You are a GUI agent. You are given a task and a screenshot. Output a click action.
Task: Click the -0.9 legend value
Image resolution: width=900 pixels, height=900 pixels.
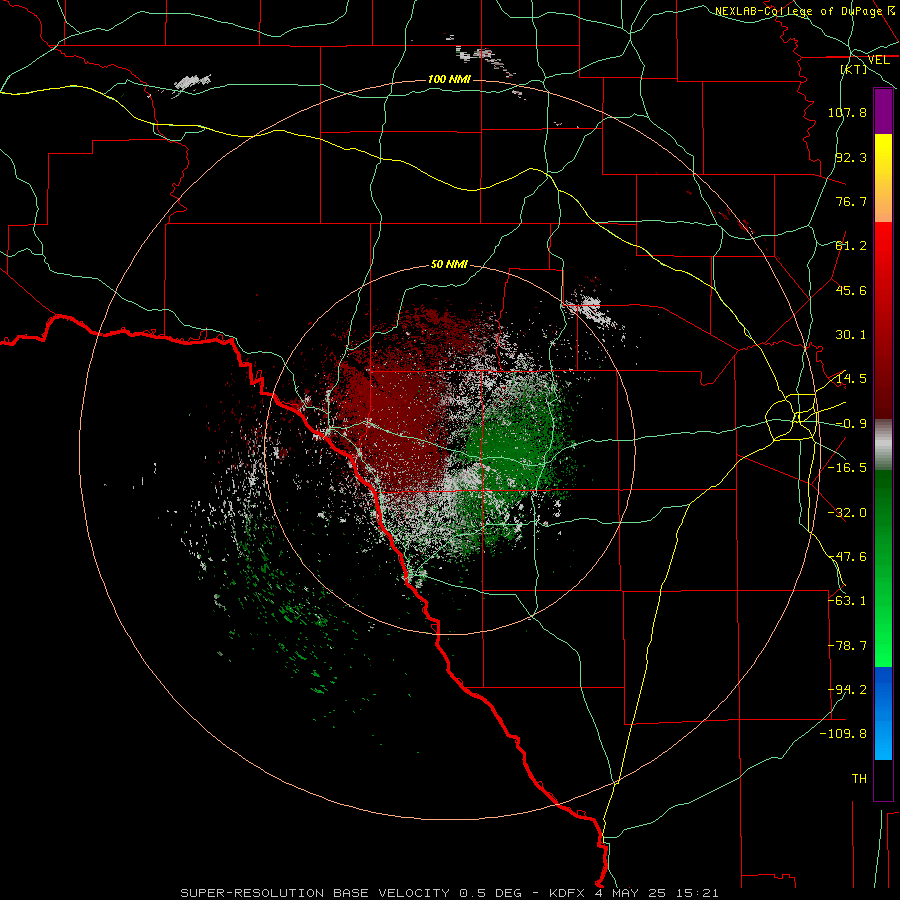tap(851, 424)
